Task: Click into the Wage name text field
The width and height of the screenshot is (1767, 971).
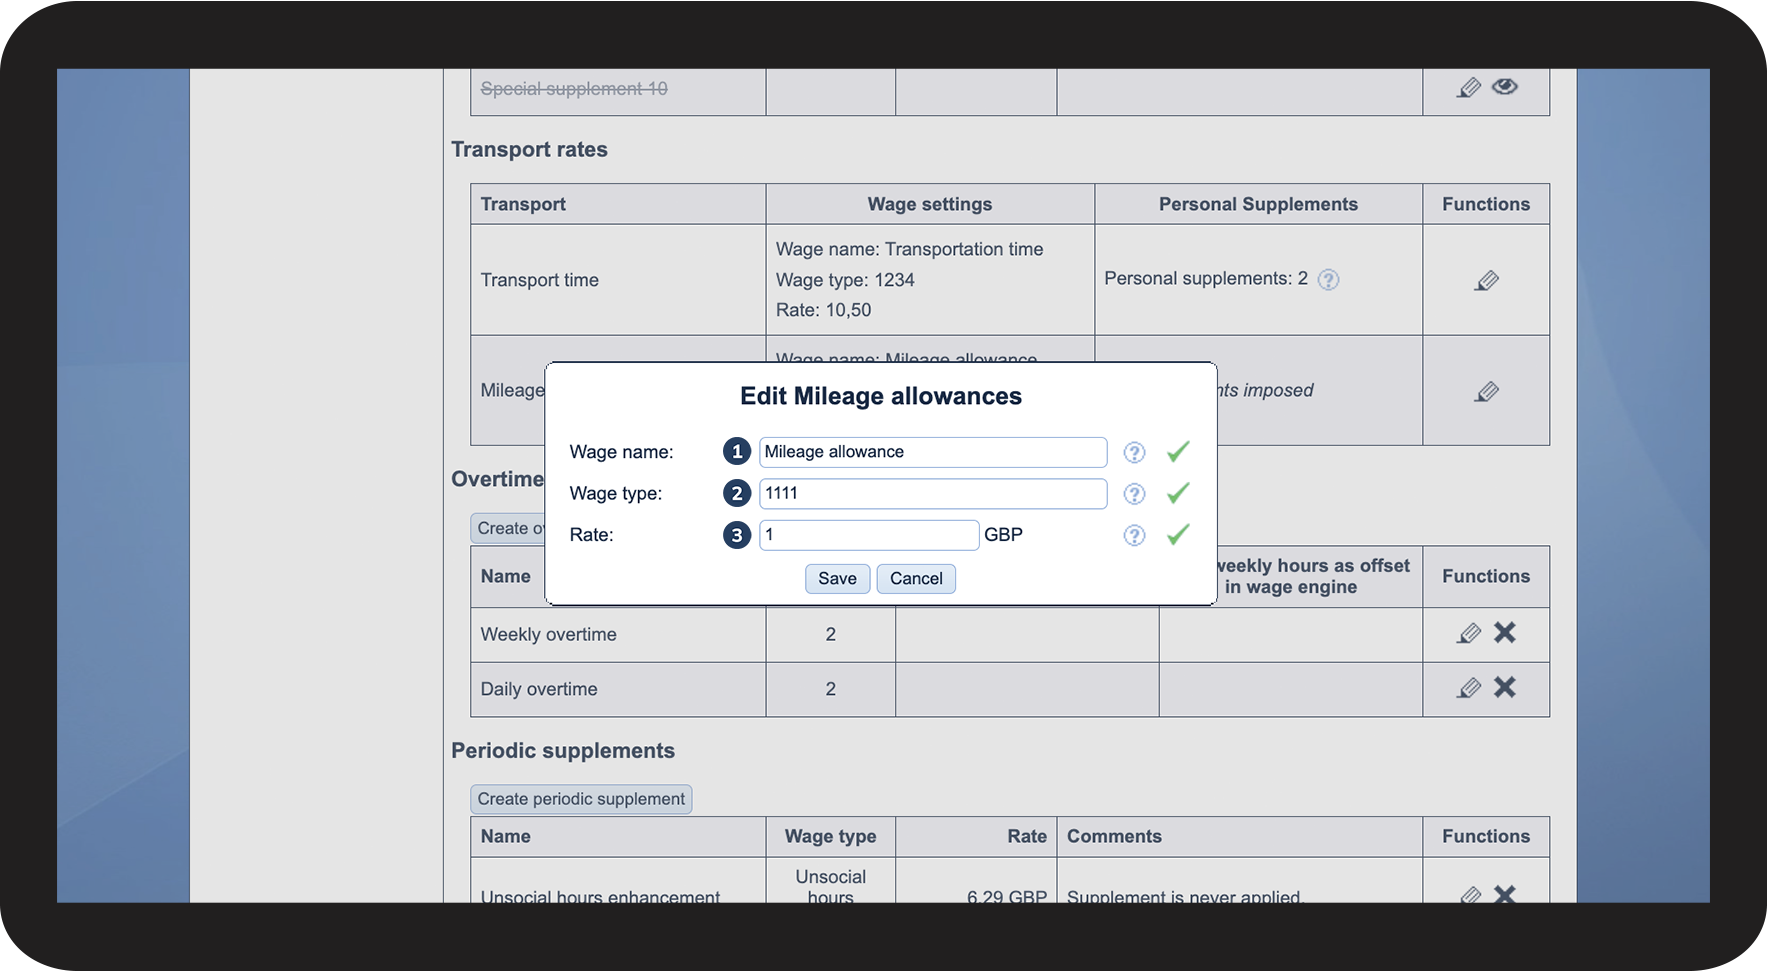Action: pos(932,452)
